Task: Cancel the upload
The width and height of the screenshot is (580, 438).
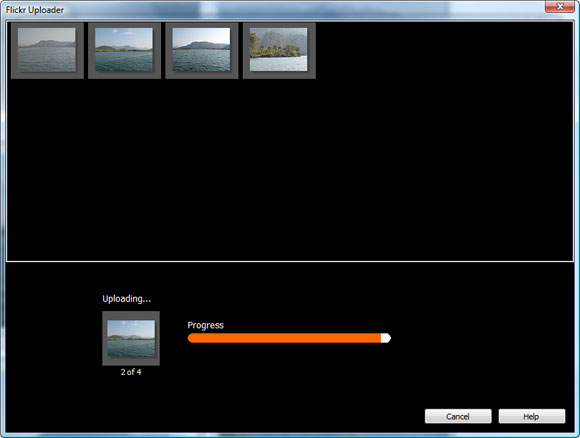Action: (458, 416)
